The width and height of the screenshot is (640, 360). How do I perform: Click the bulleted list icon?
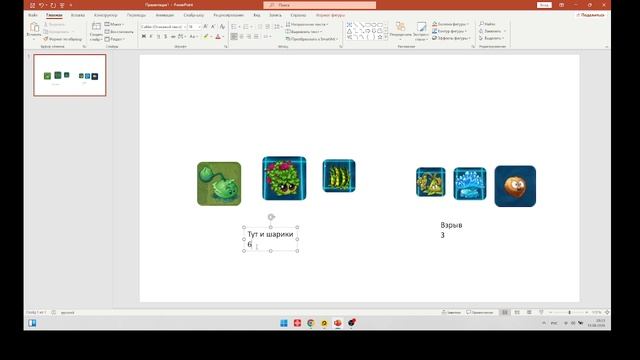click(233, 27)
